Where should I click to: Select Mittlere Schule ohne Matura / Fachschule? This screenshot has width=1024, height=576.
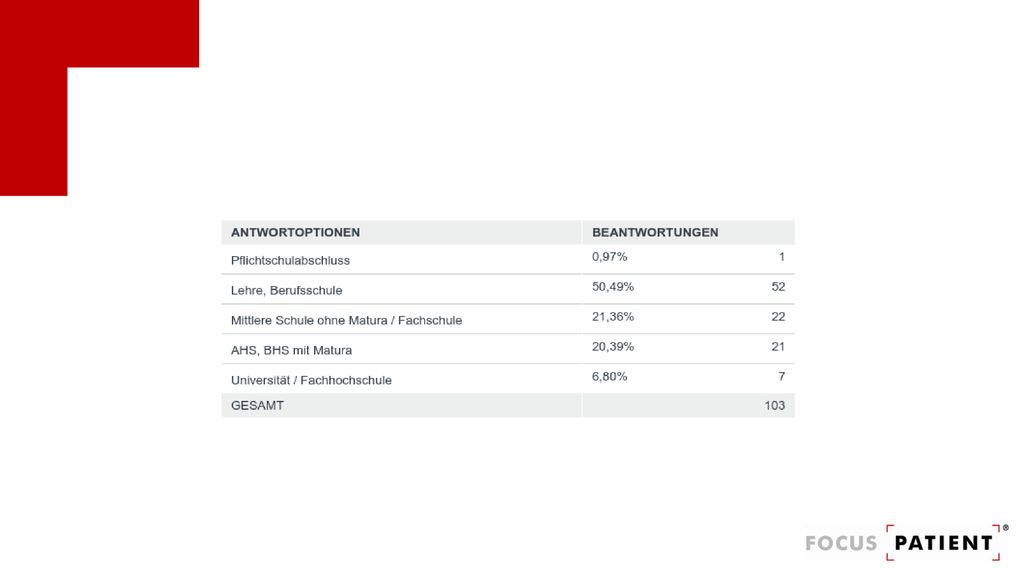pyautogui.click(x=346, y=321)
